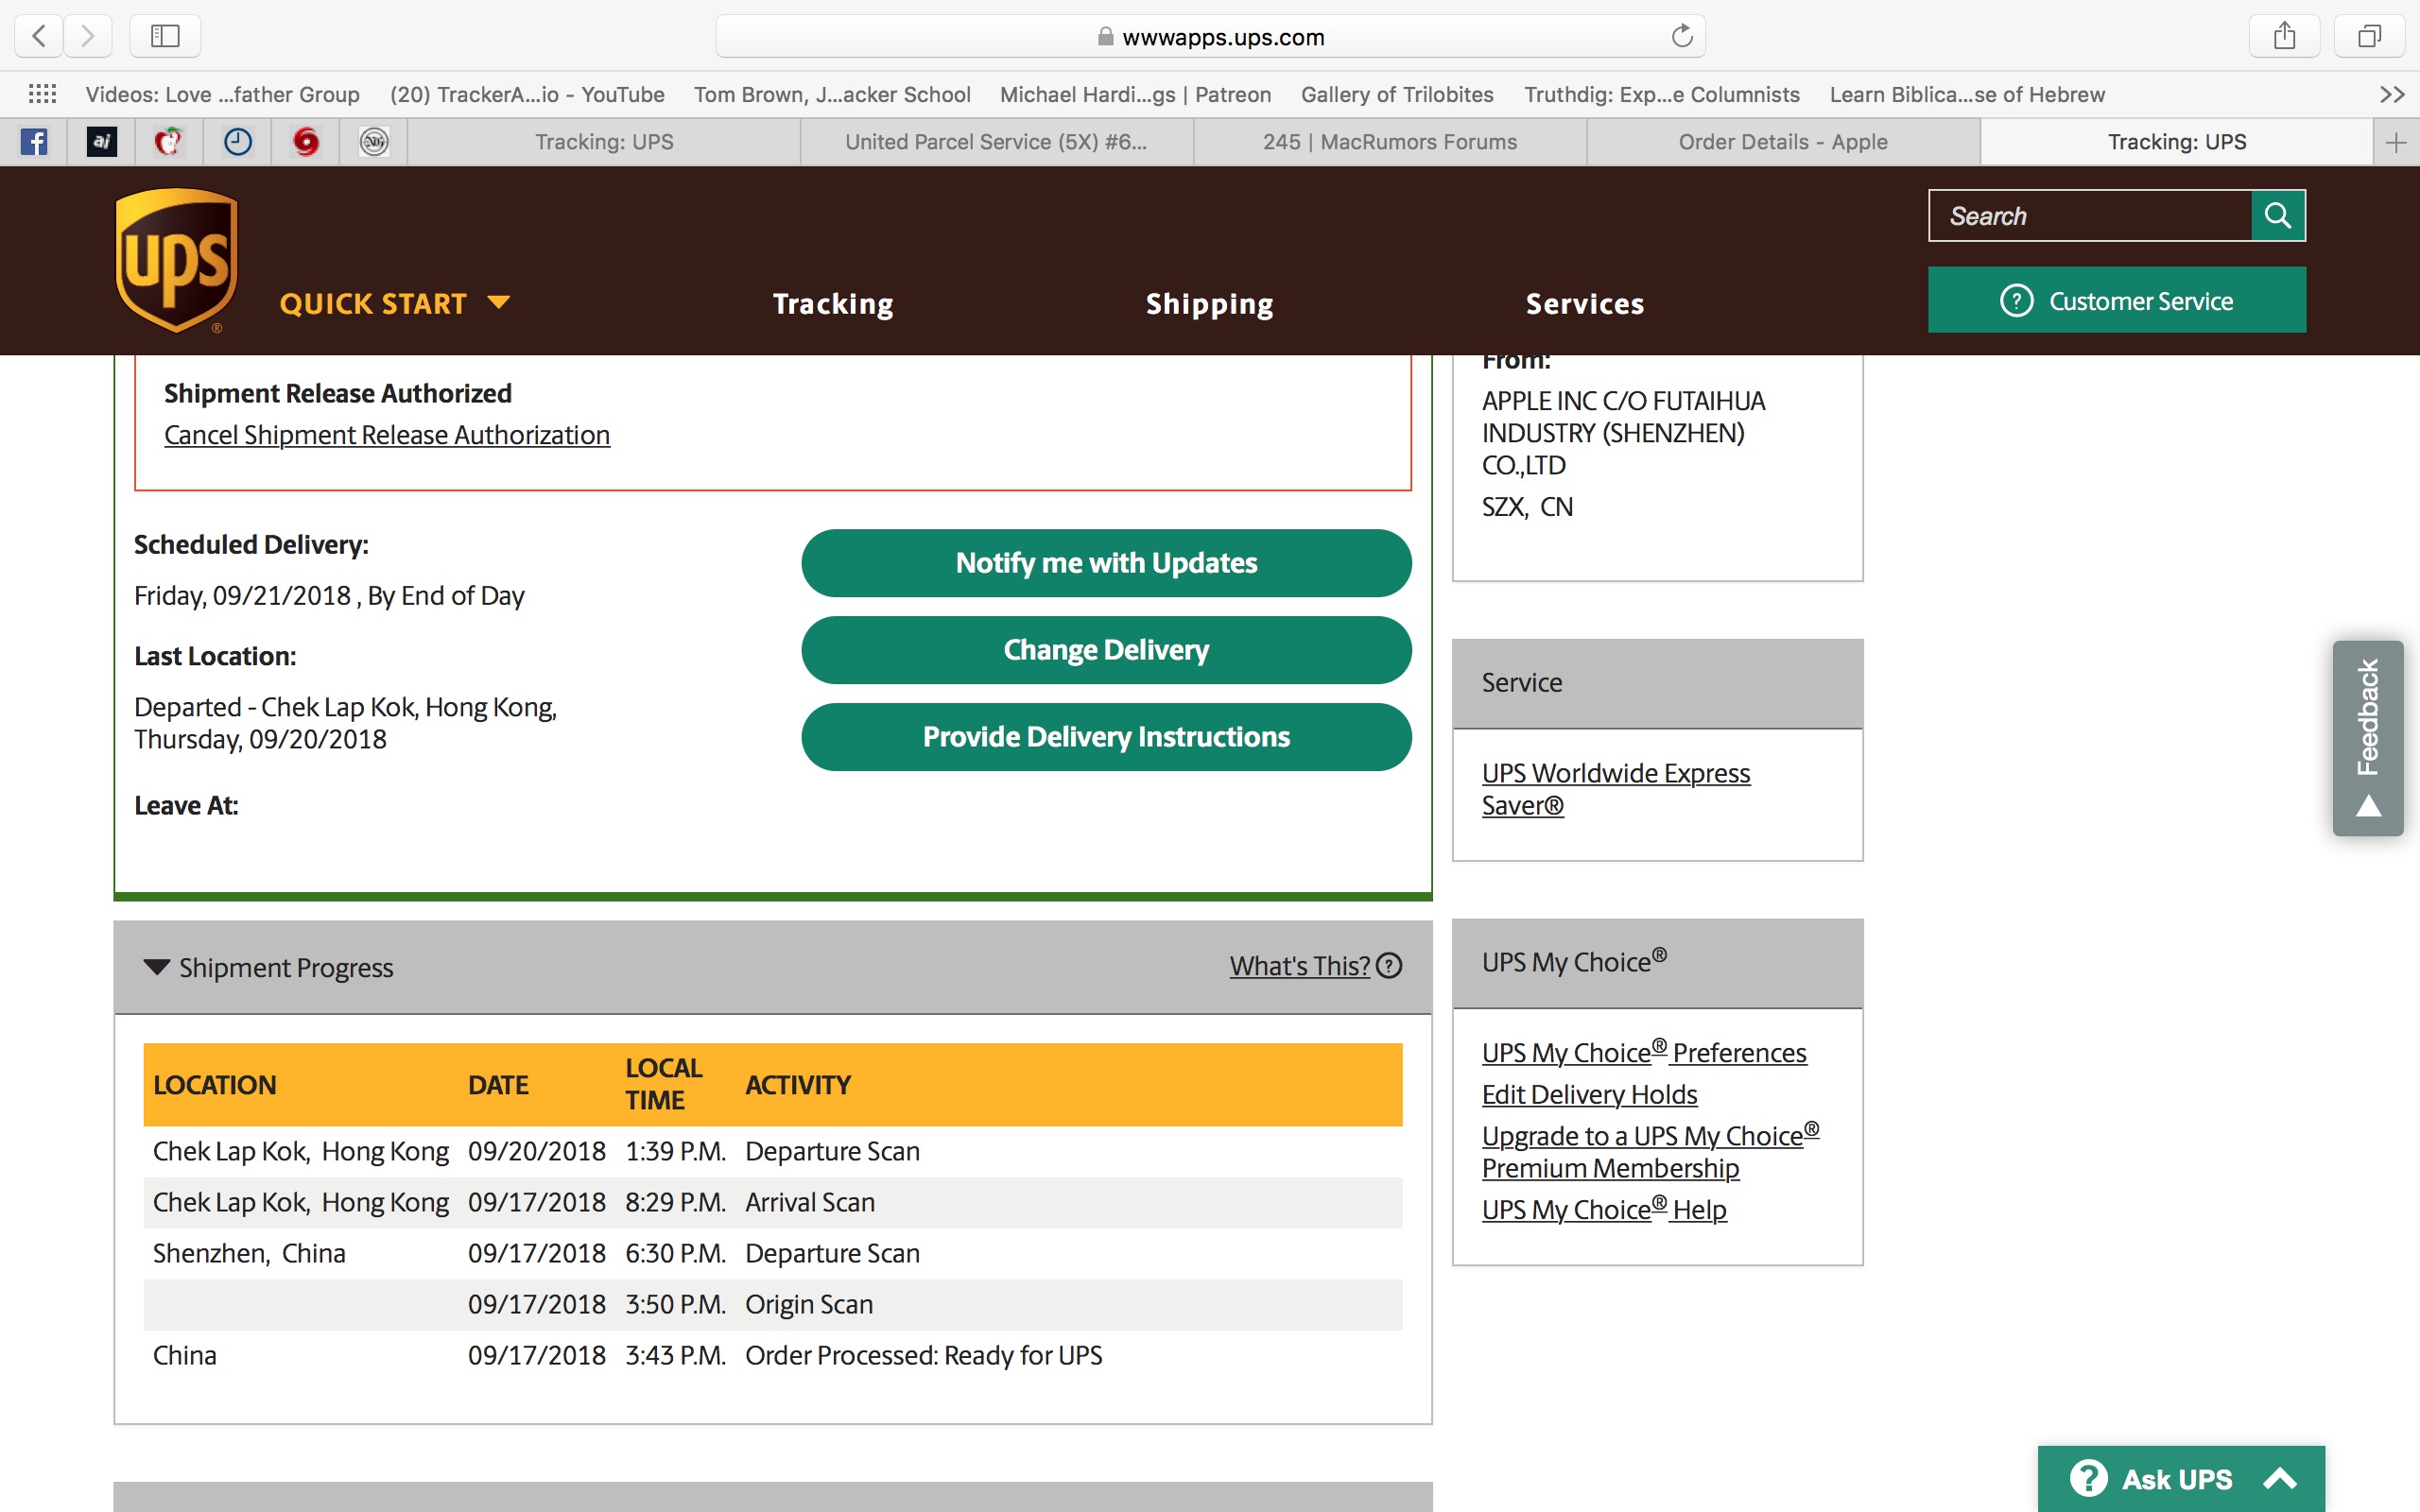Click 'Origin Scan' activity cell
This screenshot has width=2420, height=1512.
click(x=809, y=1304)
